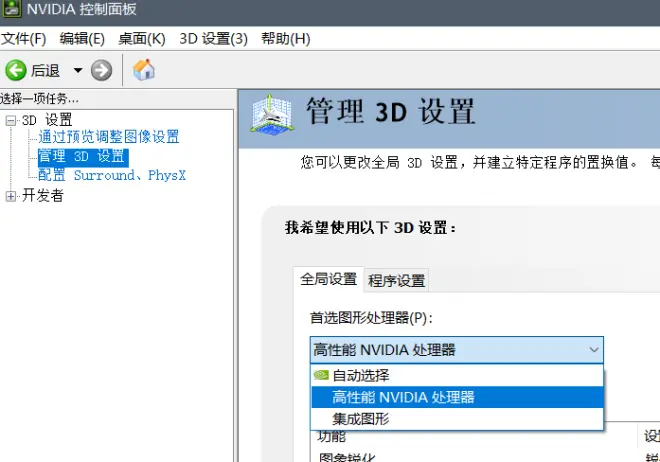This screenshot has width=660, height=462.
Task: Expand the 开发者 tree node
Action: pos(11,196)
